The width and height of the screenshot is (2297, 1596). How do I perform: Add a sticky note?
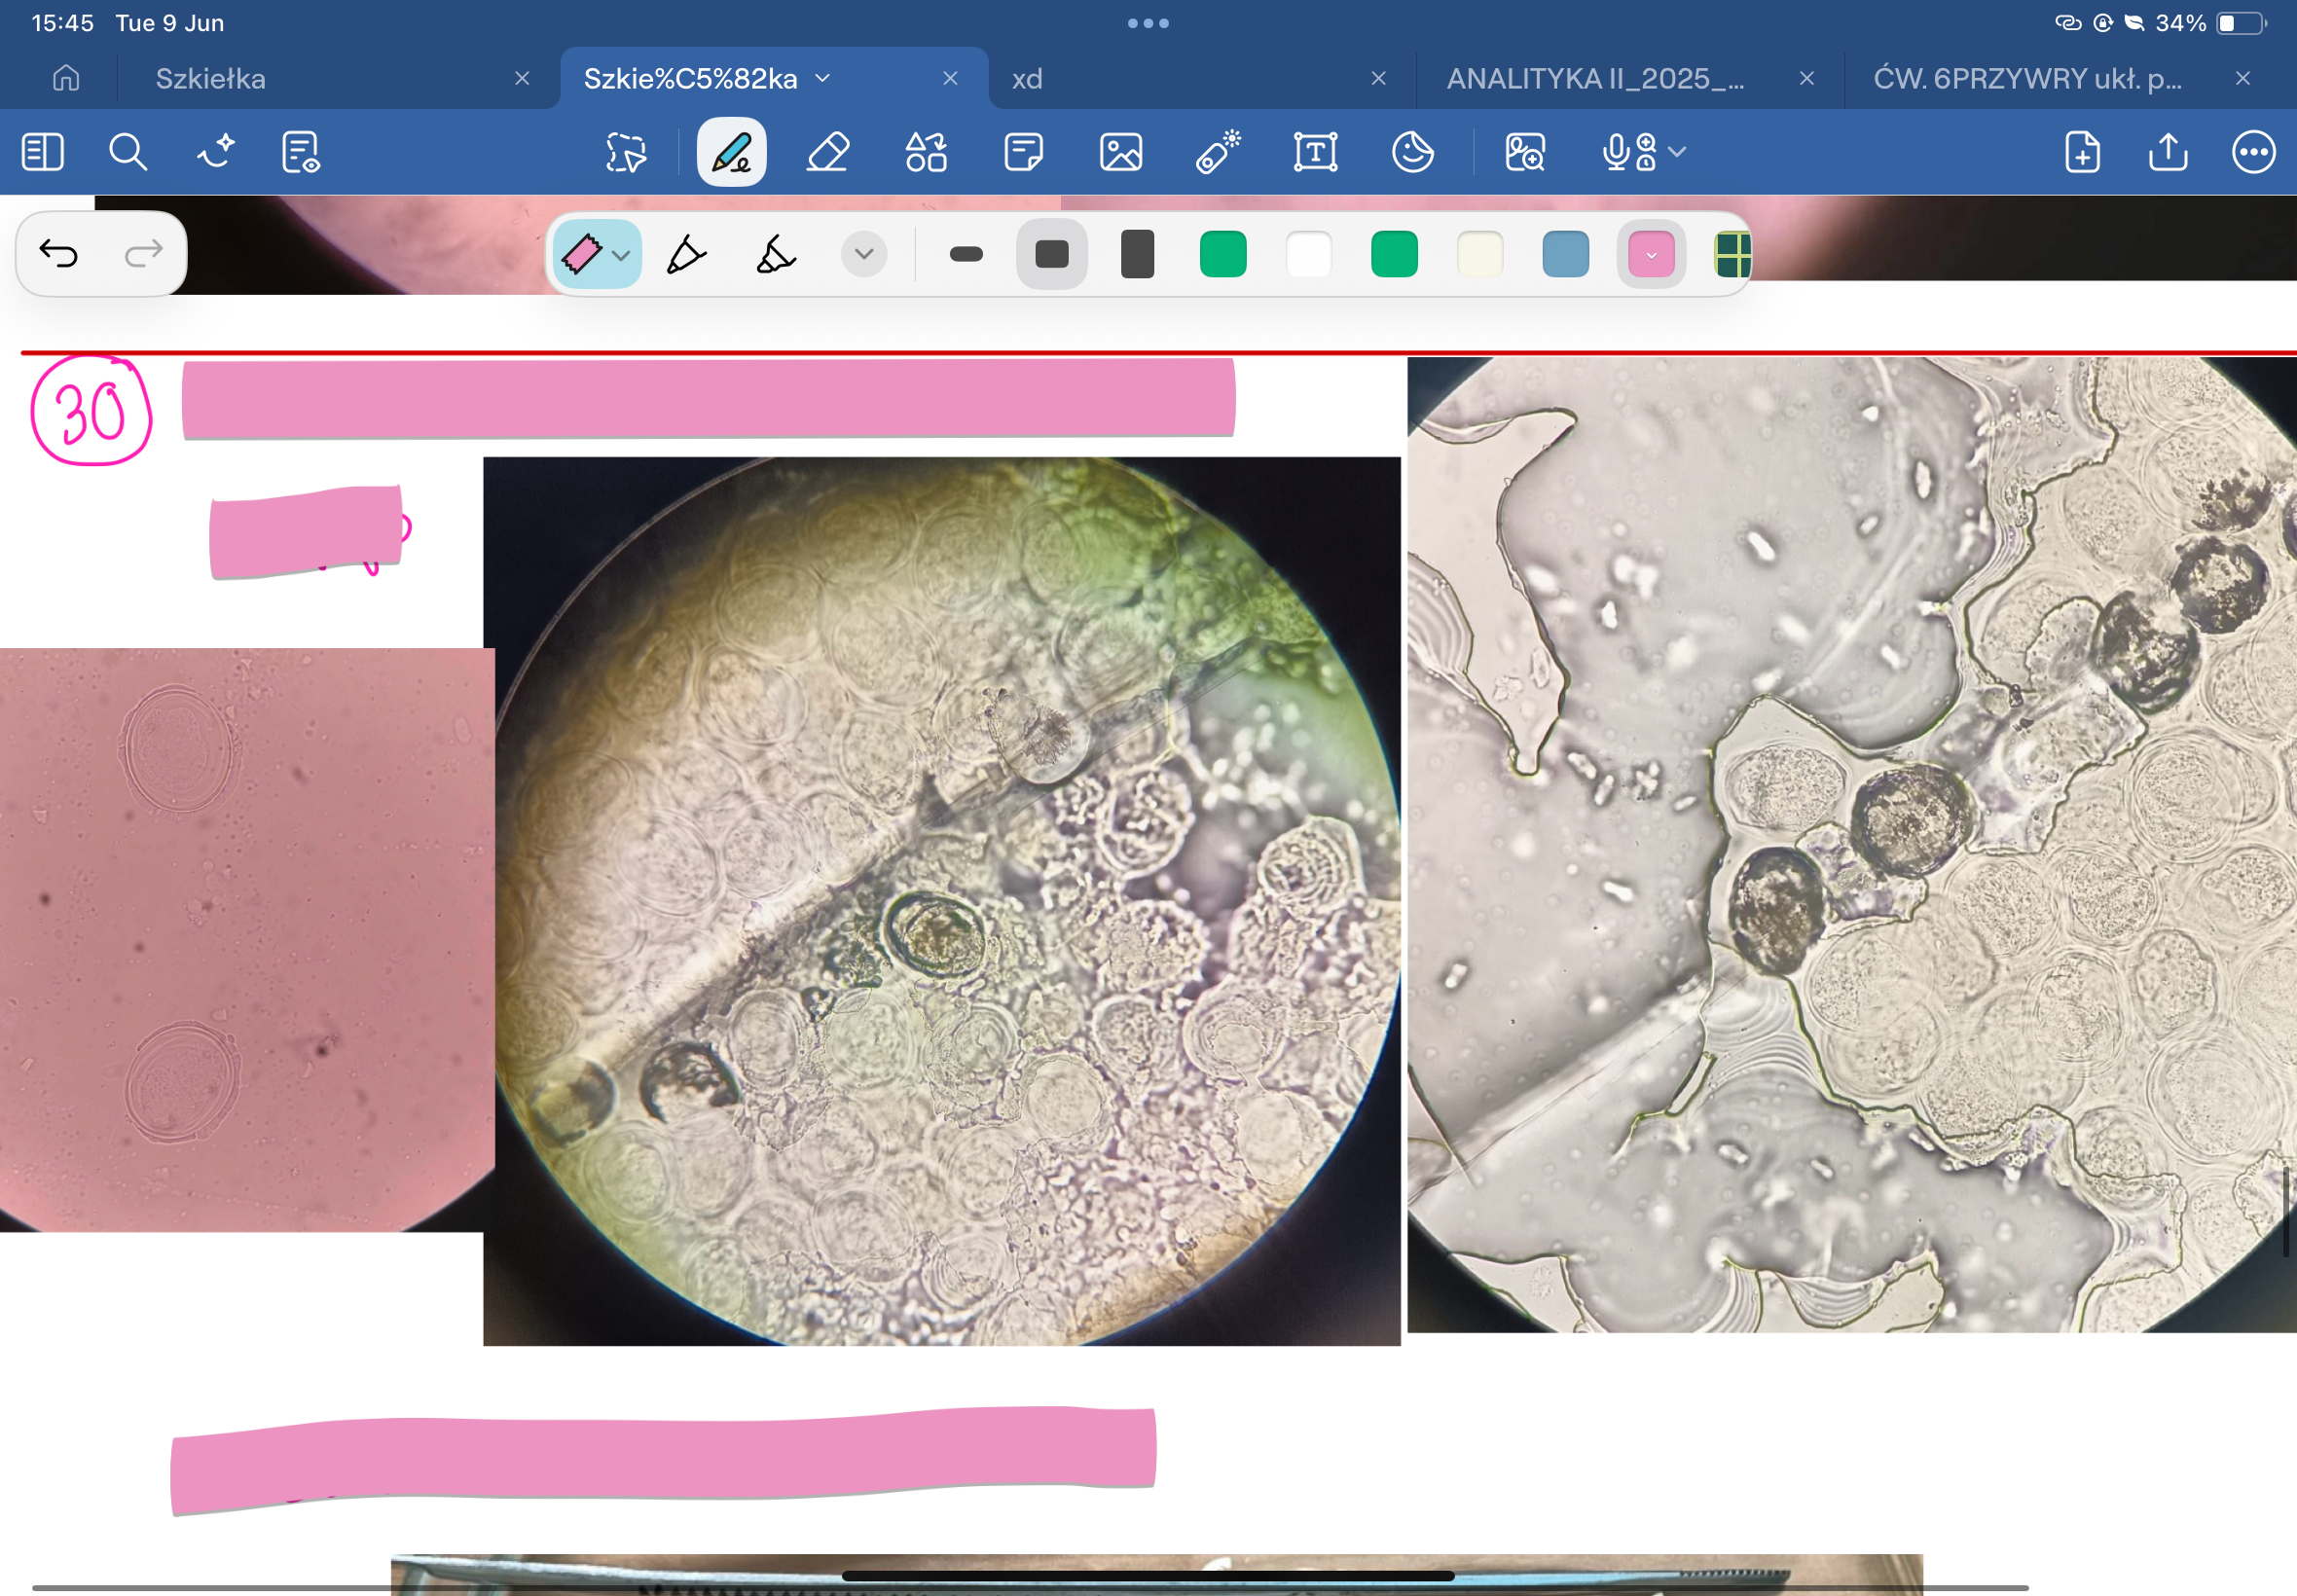click(1023, 152)
